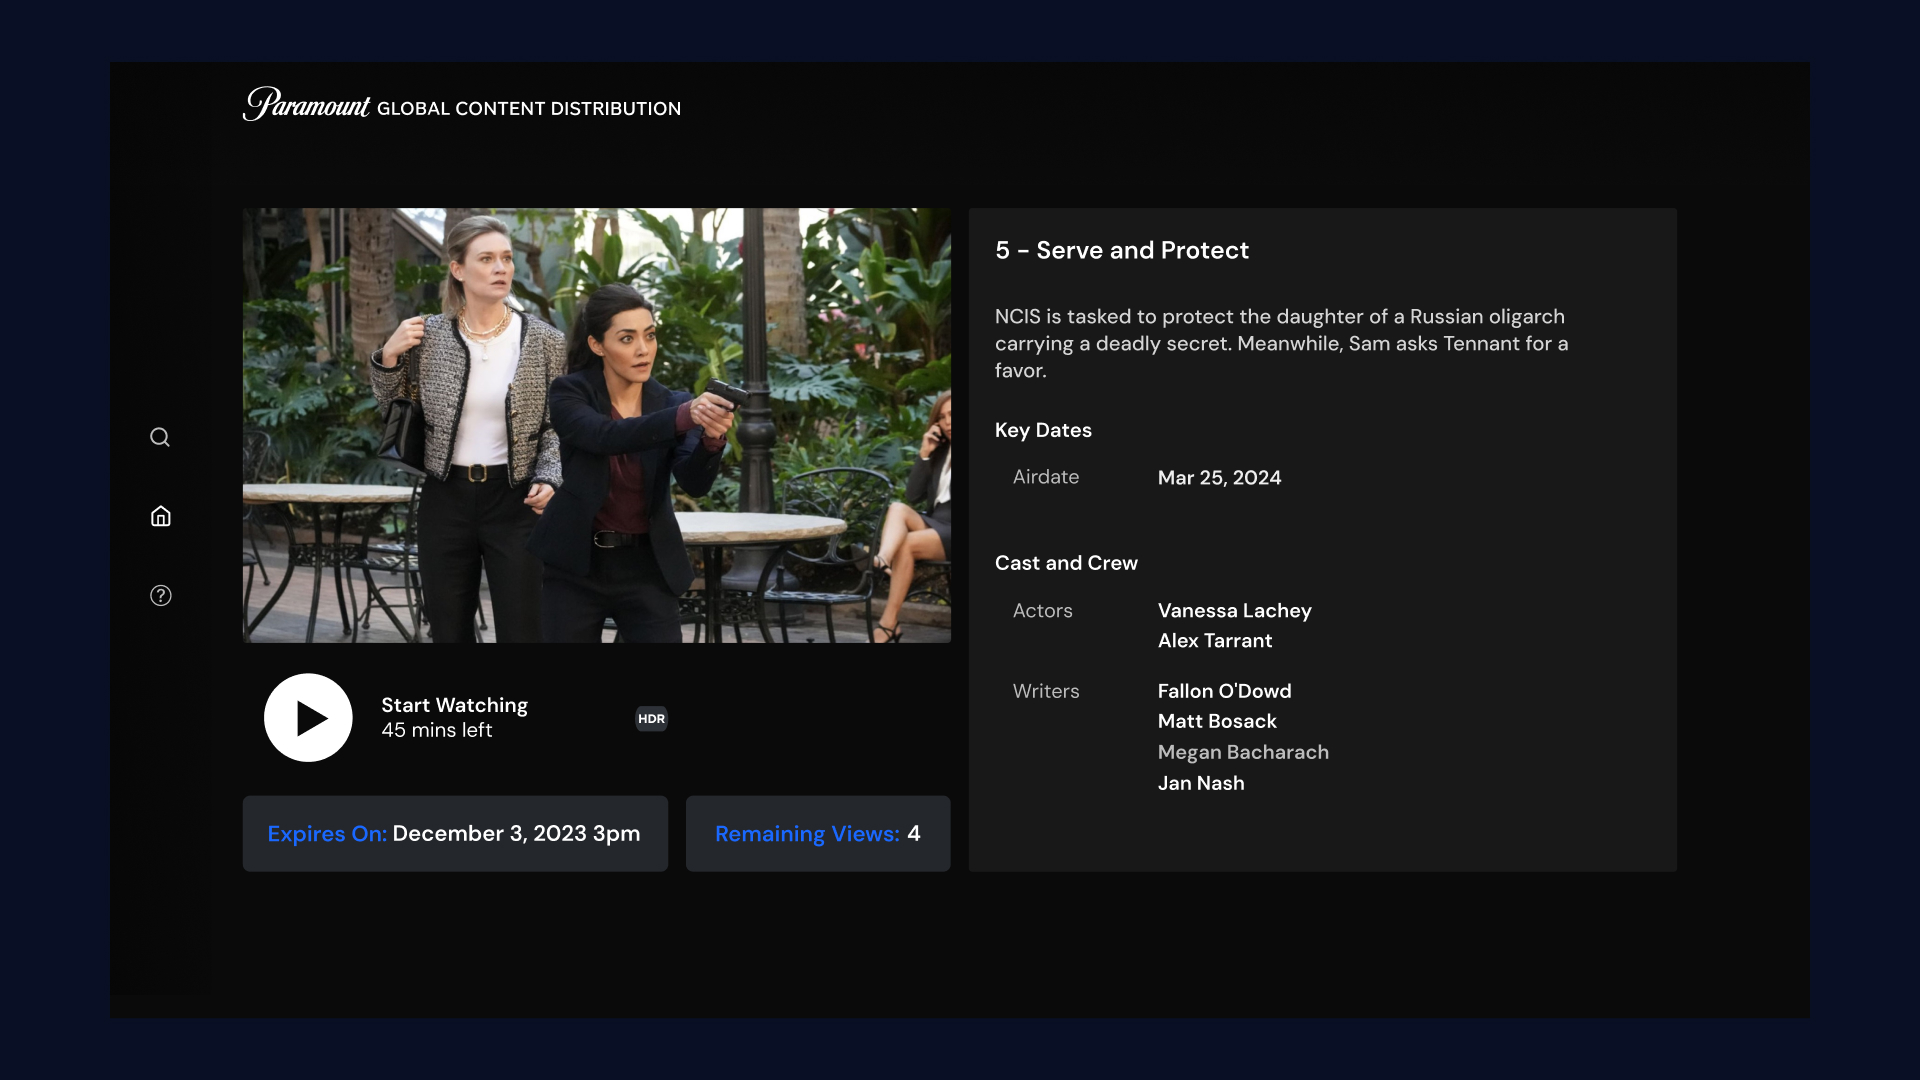
Task: Click the Cast and Crew section heading
Action: (1065, 563)
